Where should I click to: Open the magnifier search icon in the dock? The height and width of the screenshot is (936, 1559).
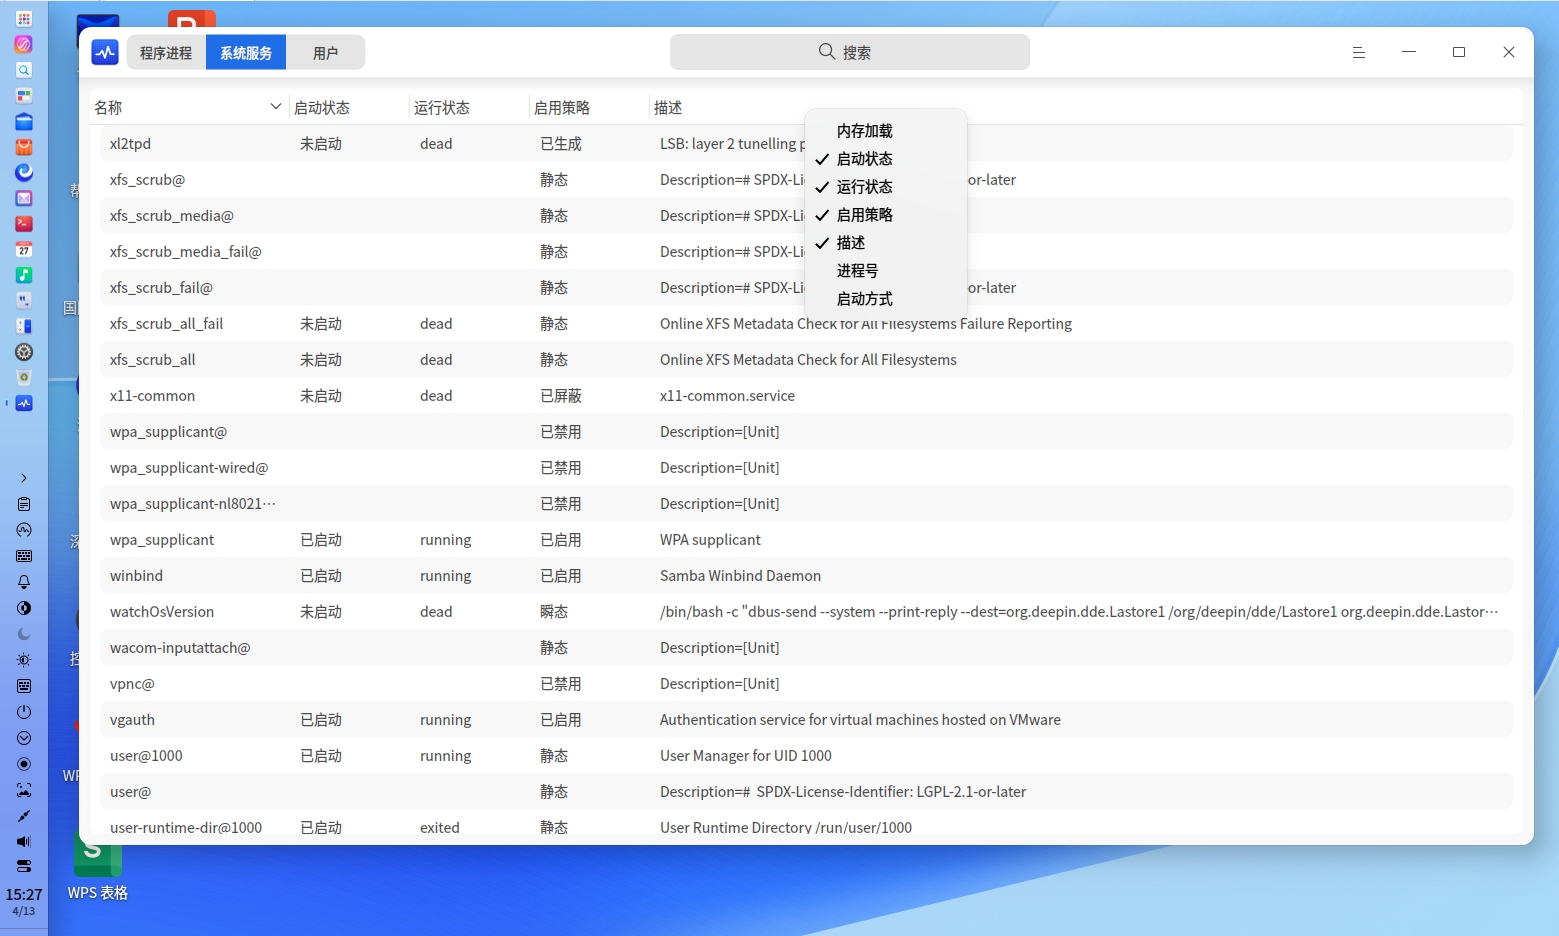click(24, 70)
